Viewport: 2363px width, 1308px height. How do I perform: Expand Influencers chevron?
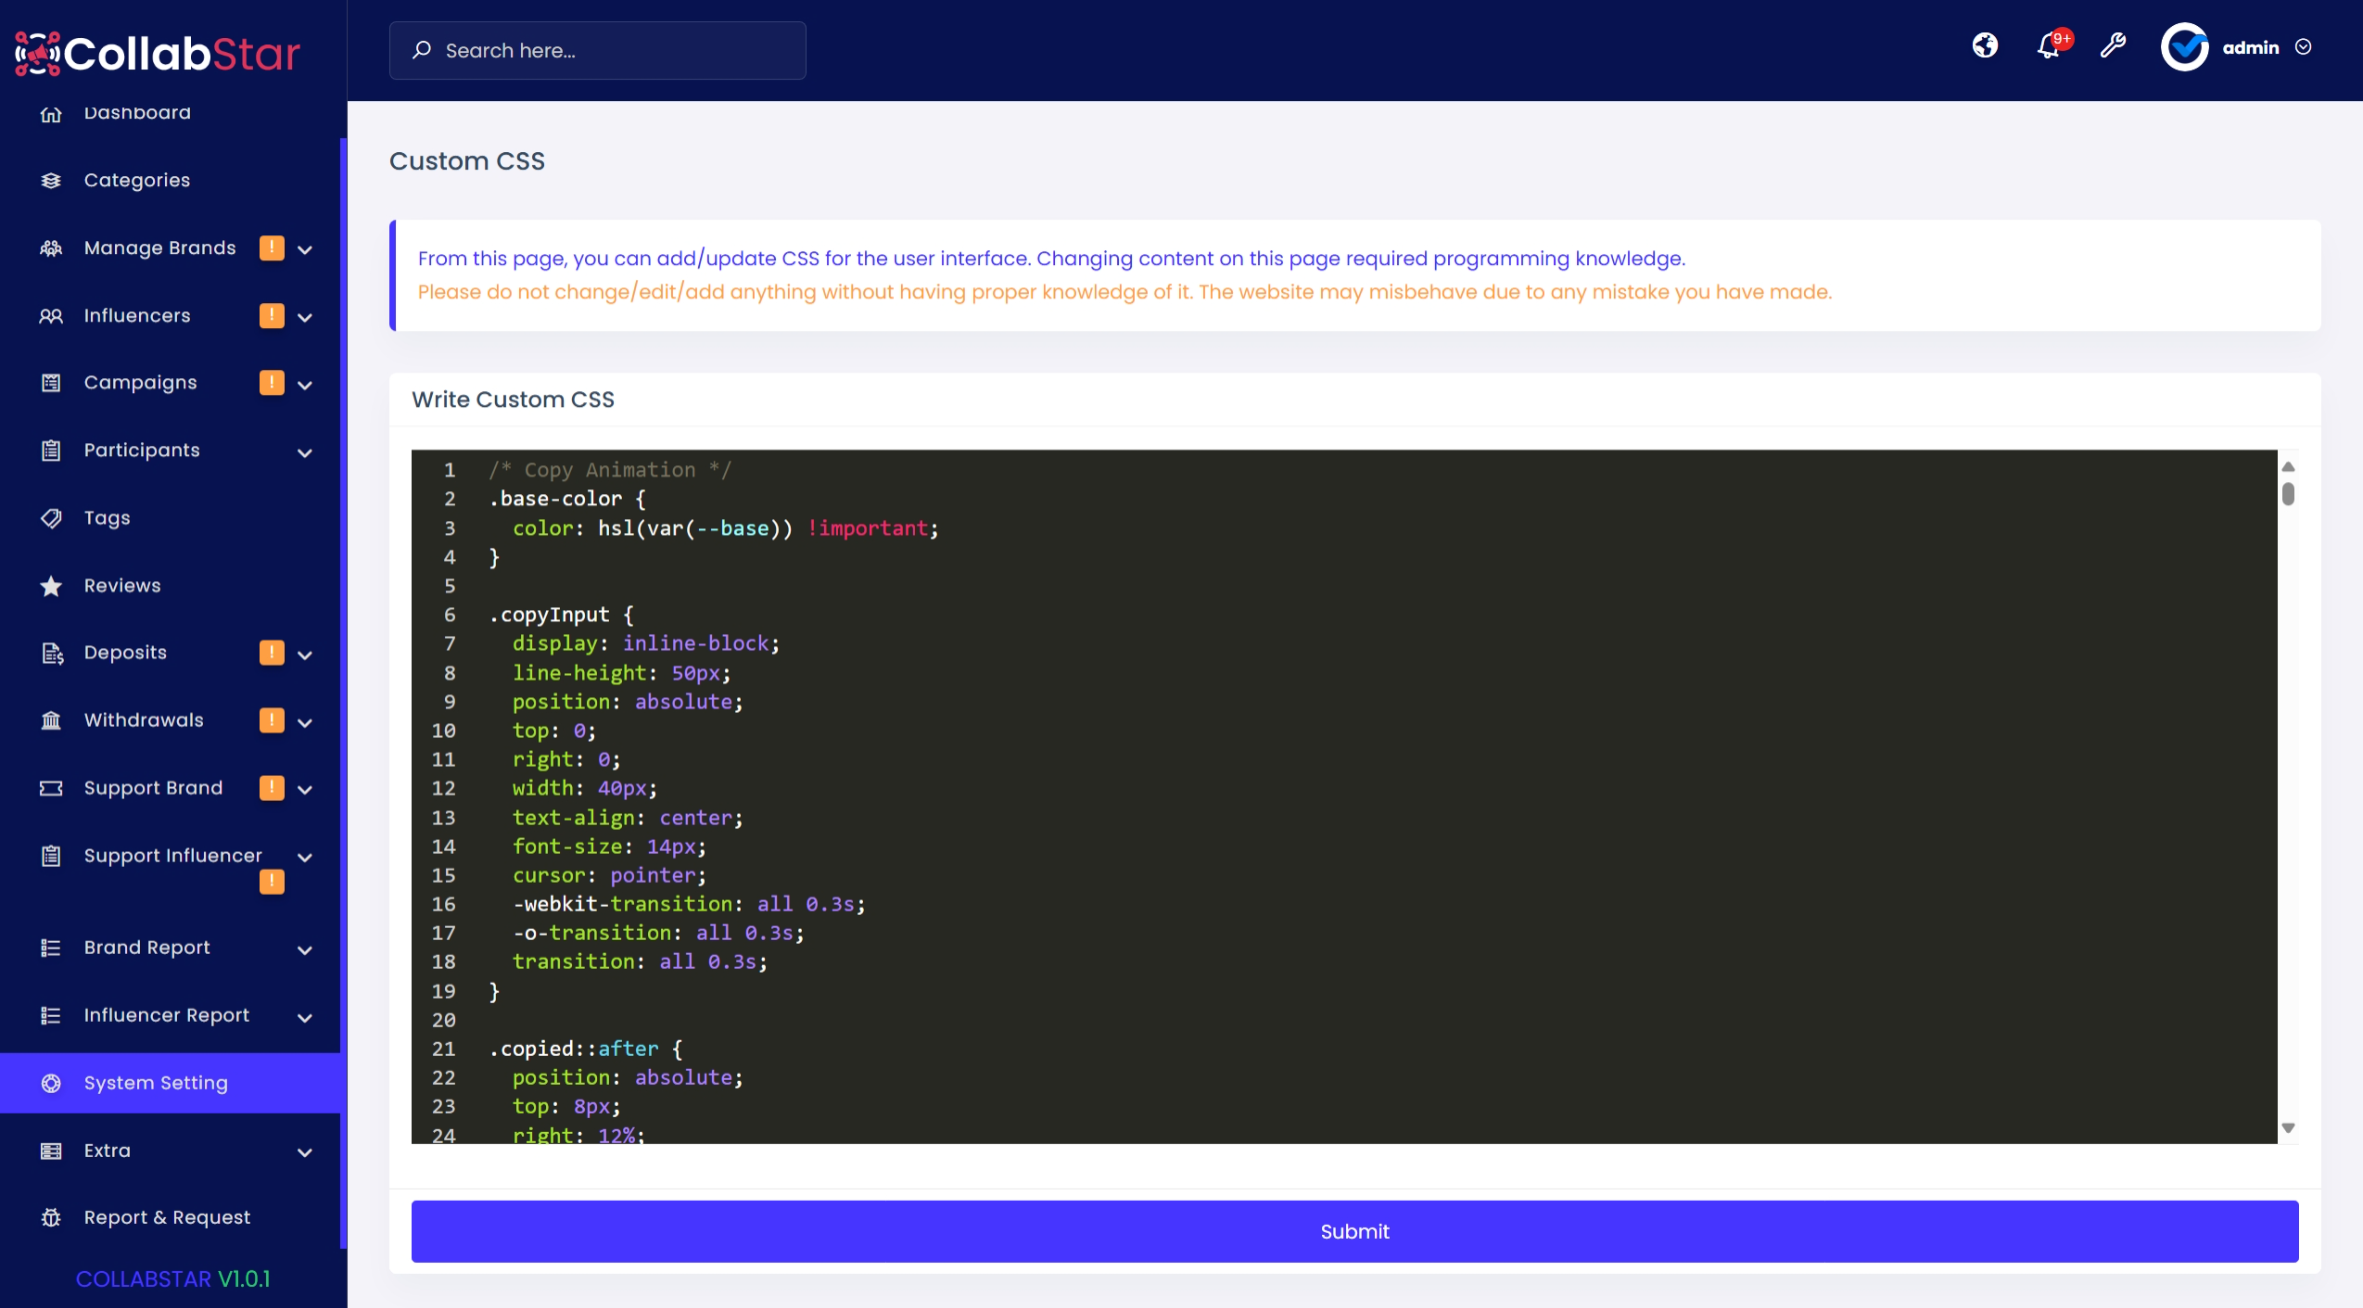(305, 318)
